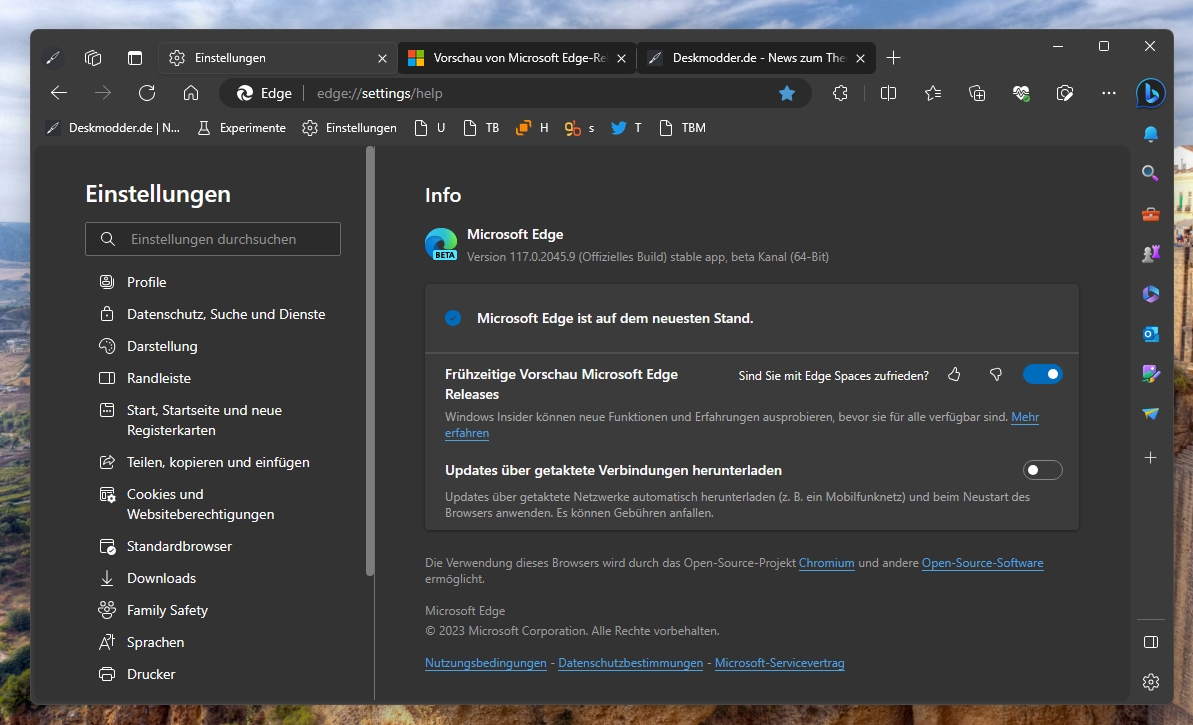Open the Twitter T bookmark
The image size is (1193, 725).
[x=626, y=128]
